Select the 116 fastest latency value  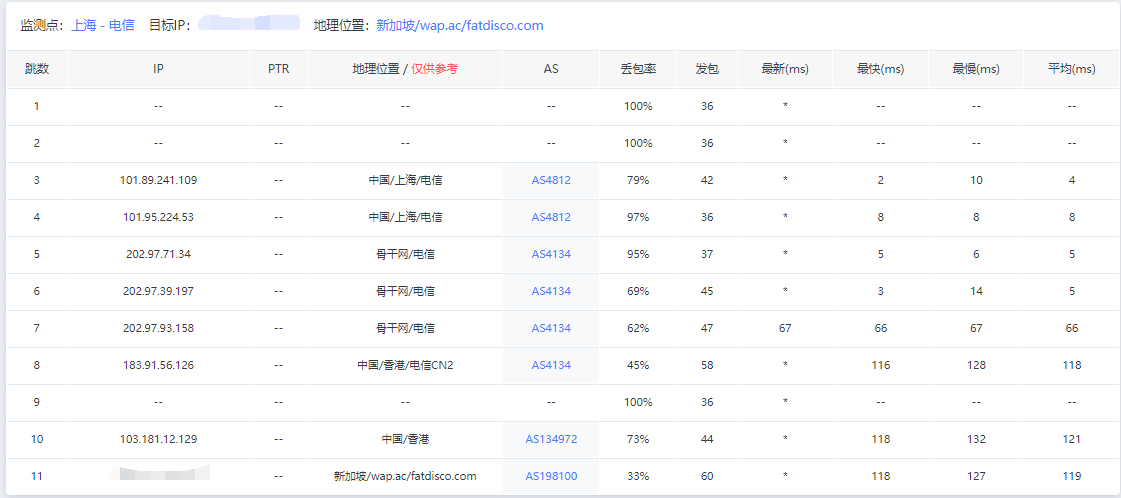(x=881, y=365)
